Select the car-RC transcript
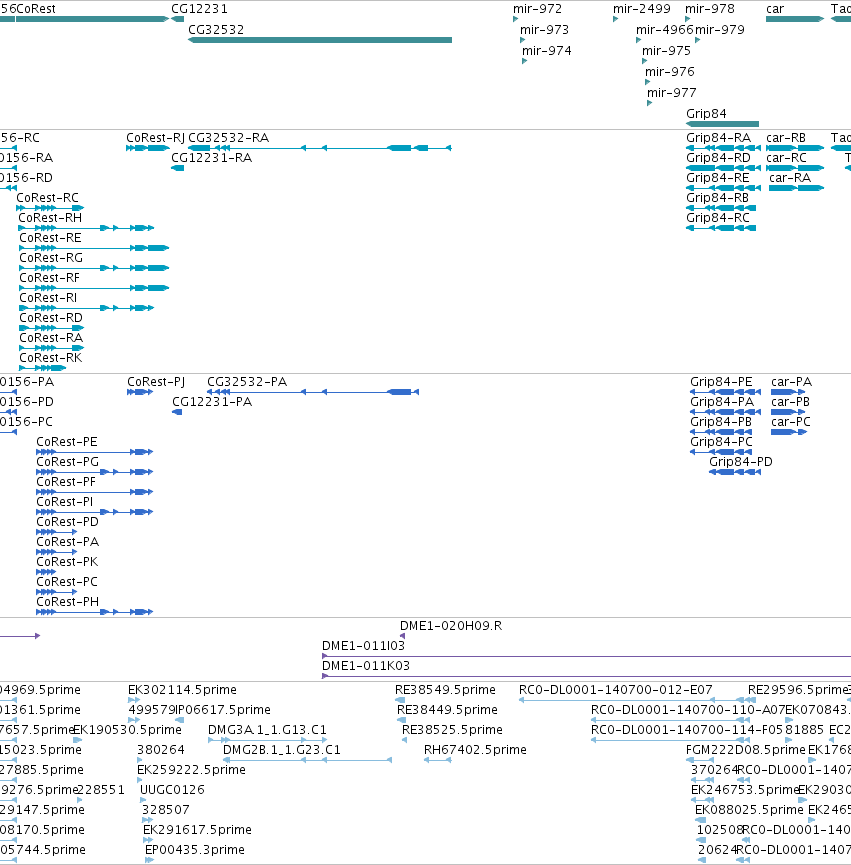 pos(795,168)
